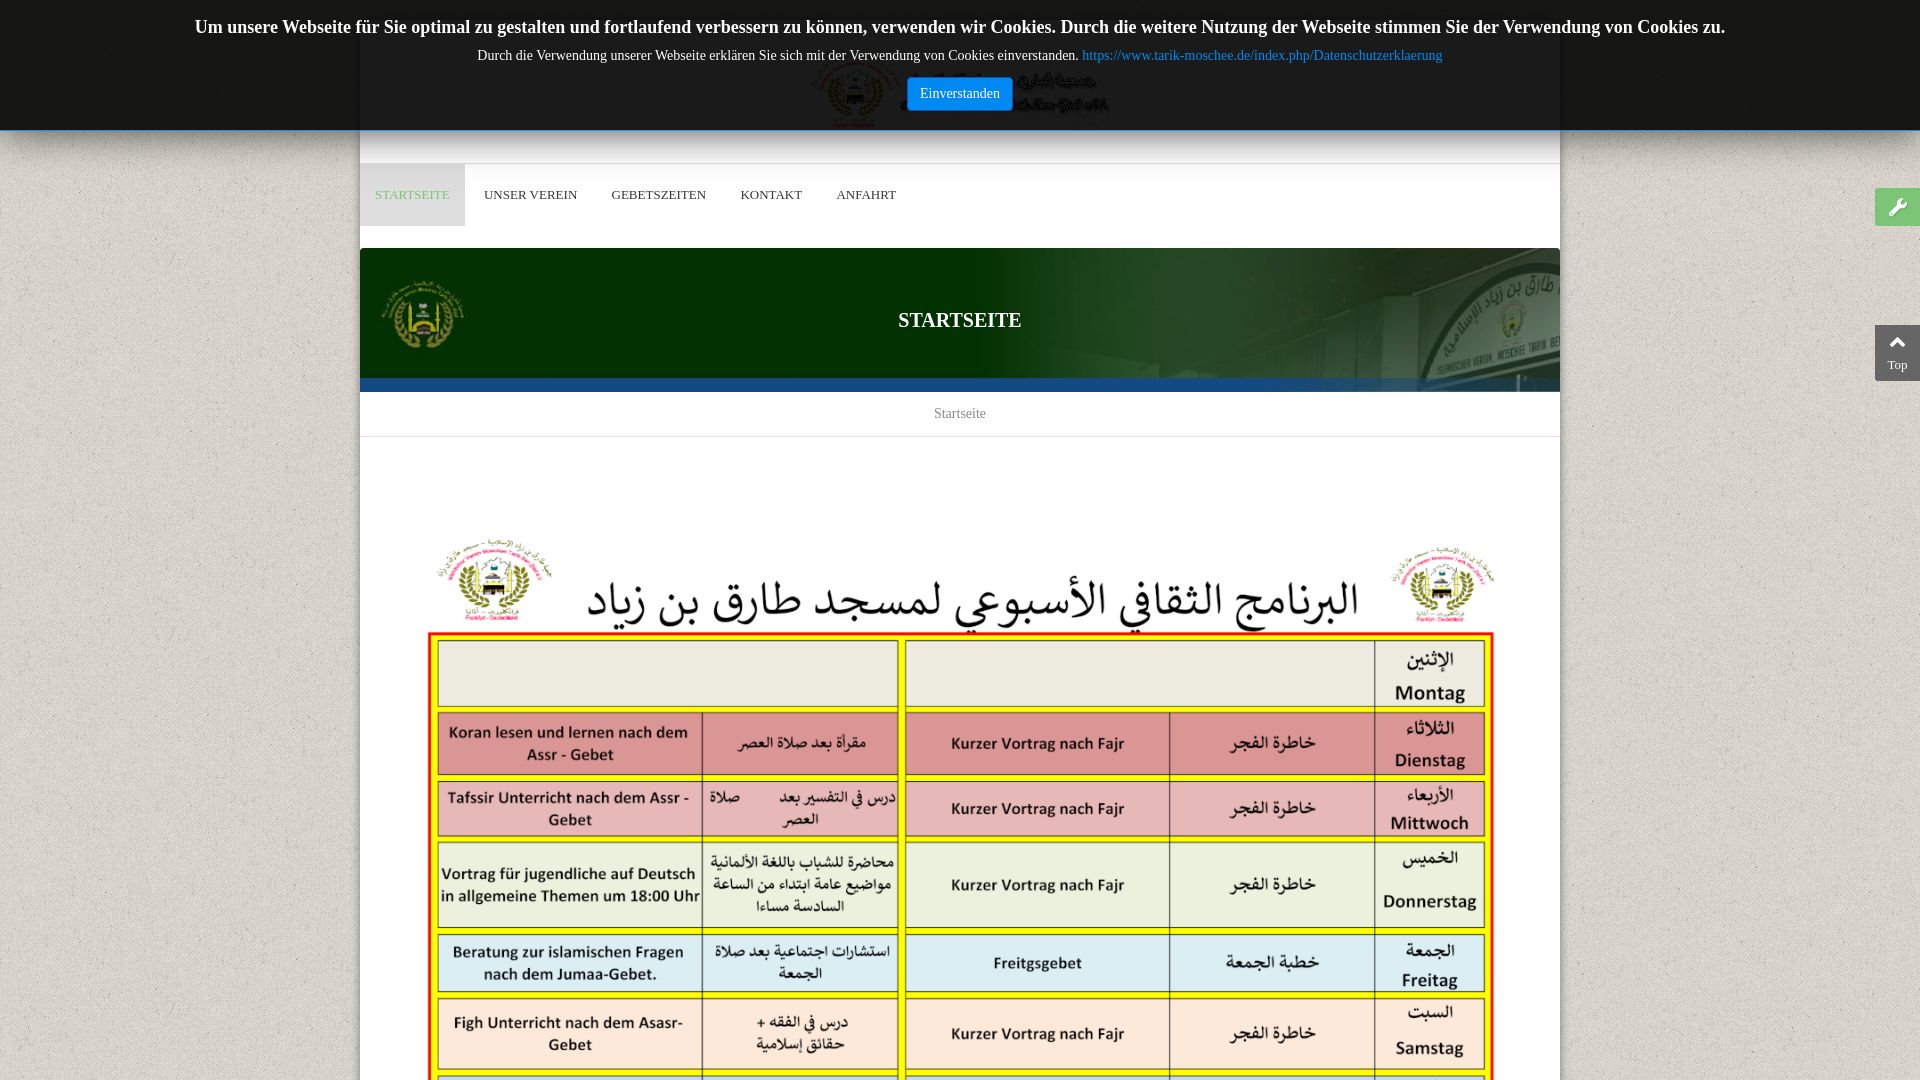Click 'Beratung zur islamischen Fragen' cell
1920x1080 pixels.
[570, 963]
